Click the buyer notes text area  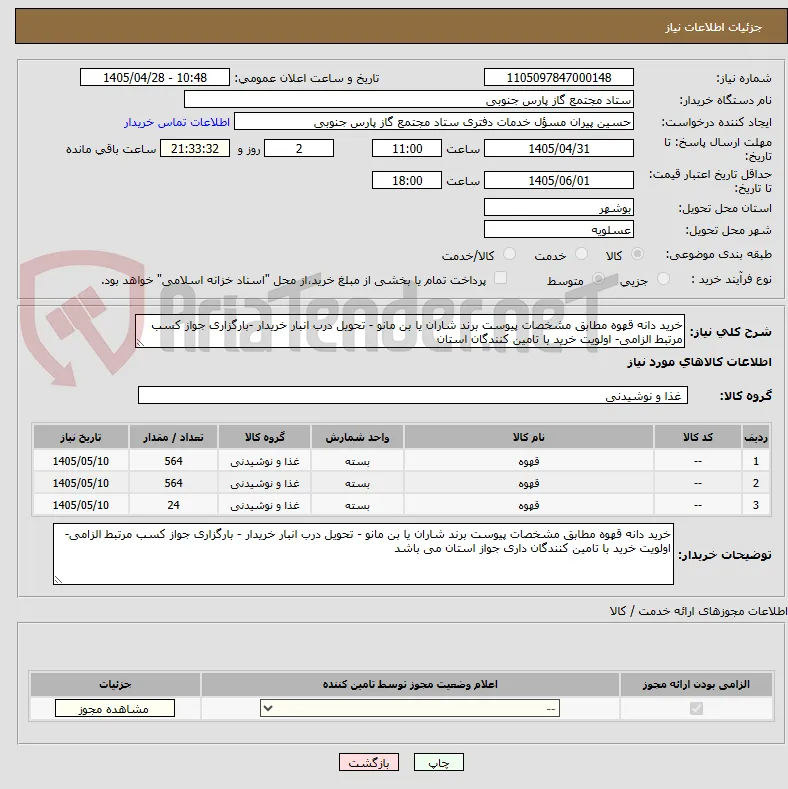(363, 554)
